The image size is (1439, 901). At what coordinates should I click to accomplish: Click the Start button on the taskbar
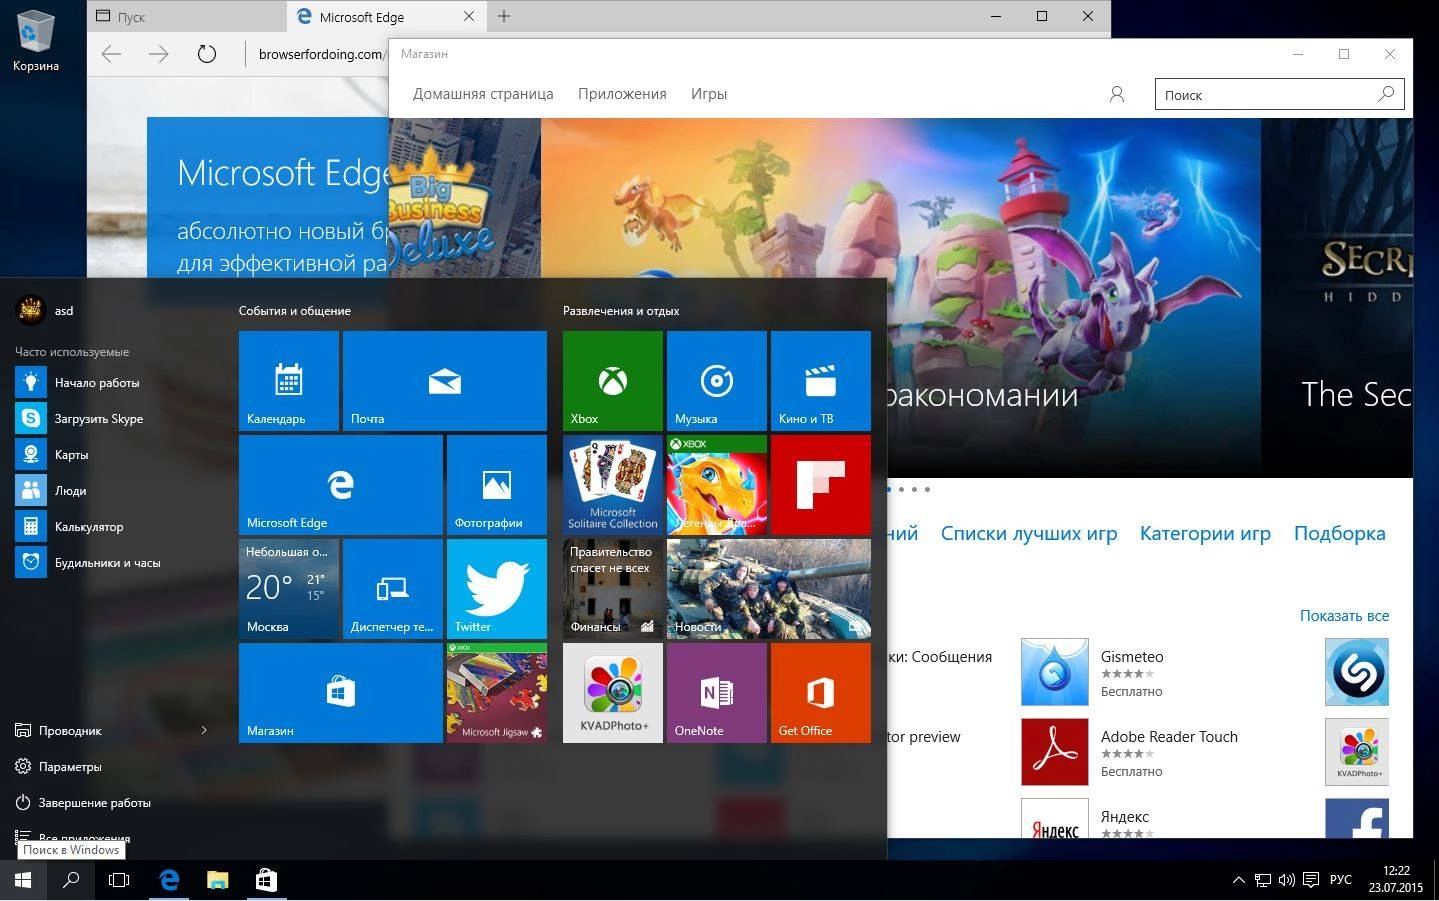tap(23, 880)
